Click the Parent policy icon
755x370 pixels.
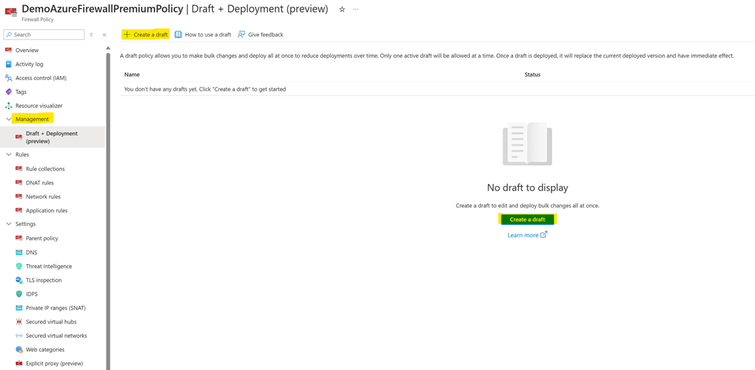(x=19, y=238)
